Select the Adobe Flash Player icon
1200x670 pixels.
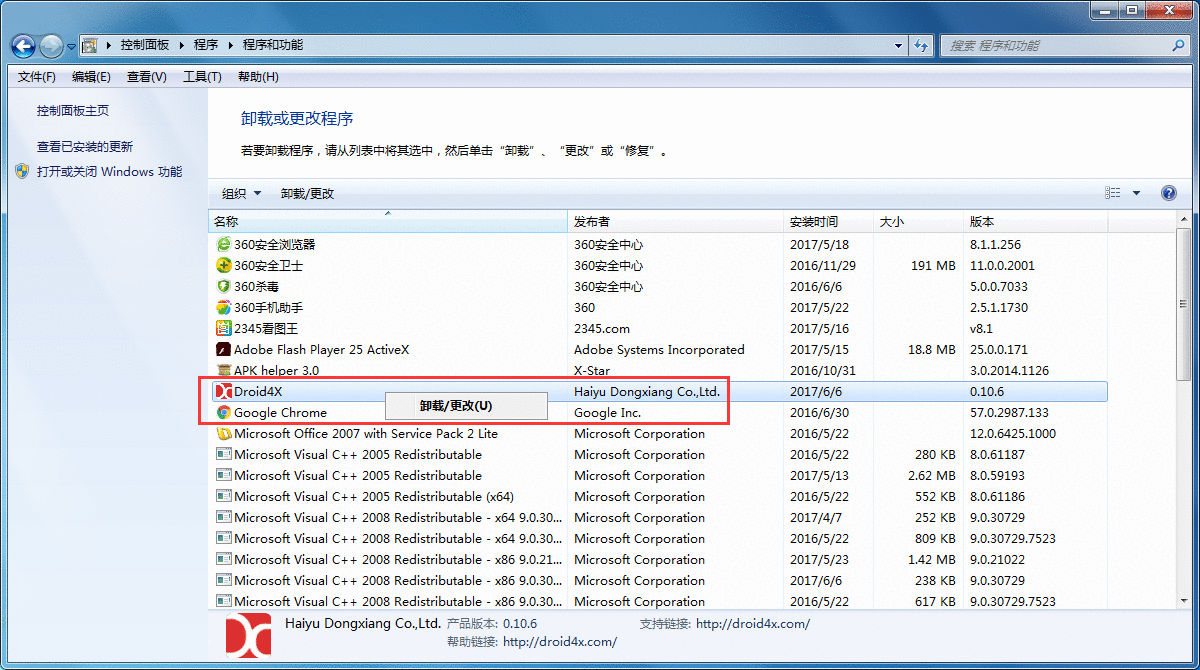coord(224,350)
